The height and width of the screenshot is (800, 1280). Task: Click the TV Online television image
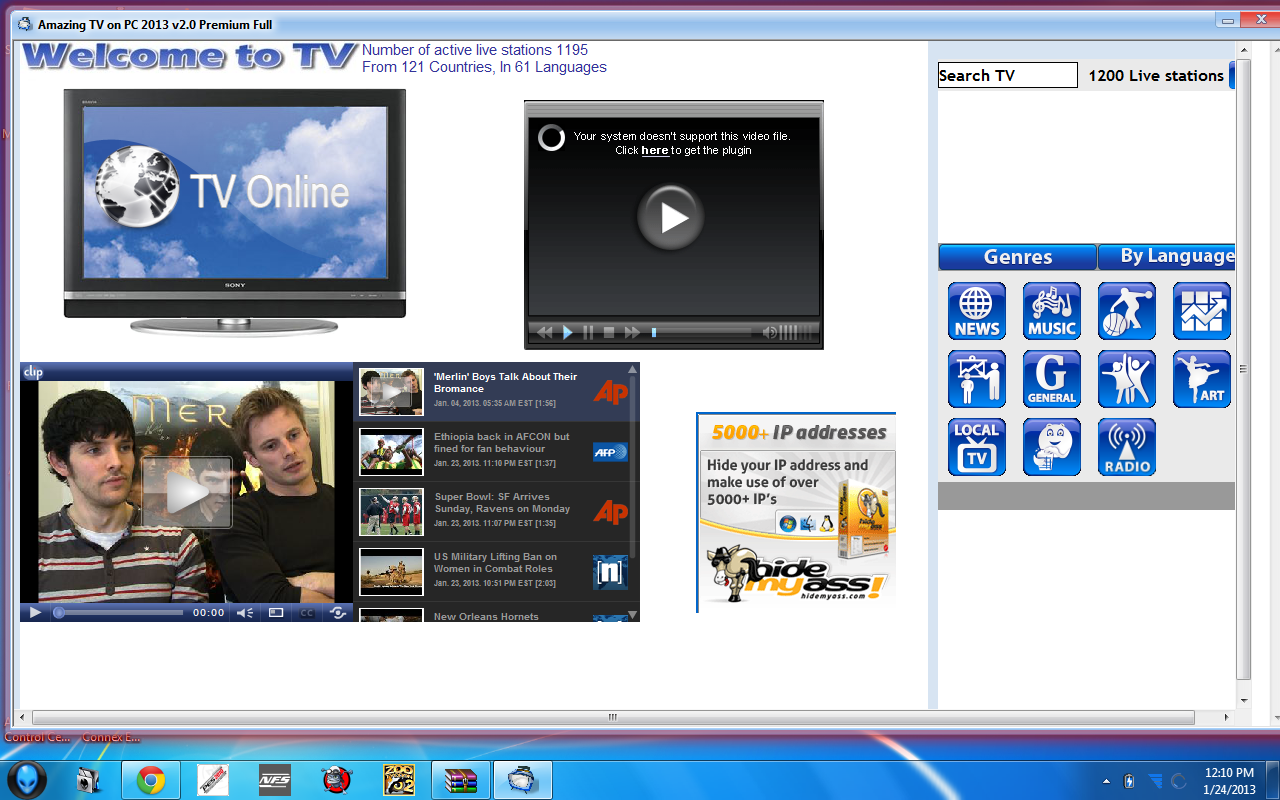tap(235, 212)
